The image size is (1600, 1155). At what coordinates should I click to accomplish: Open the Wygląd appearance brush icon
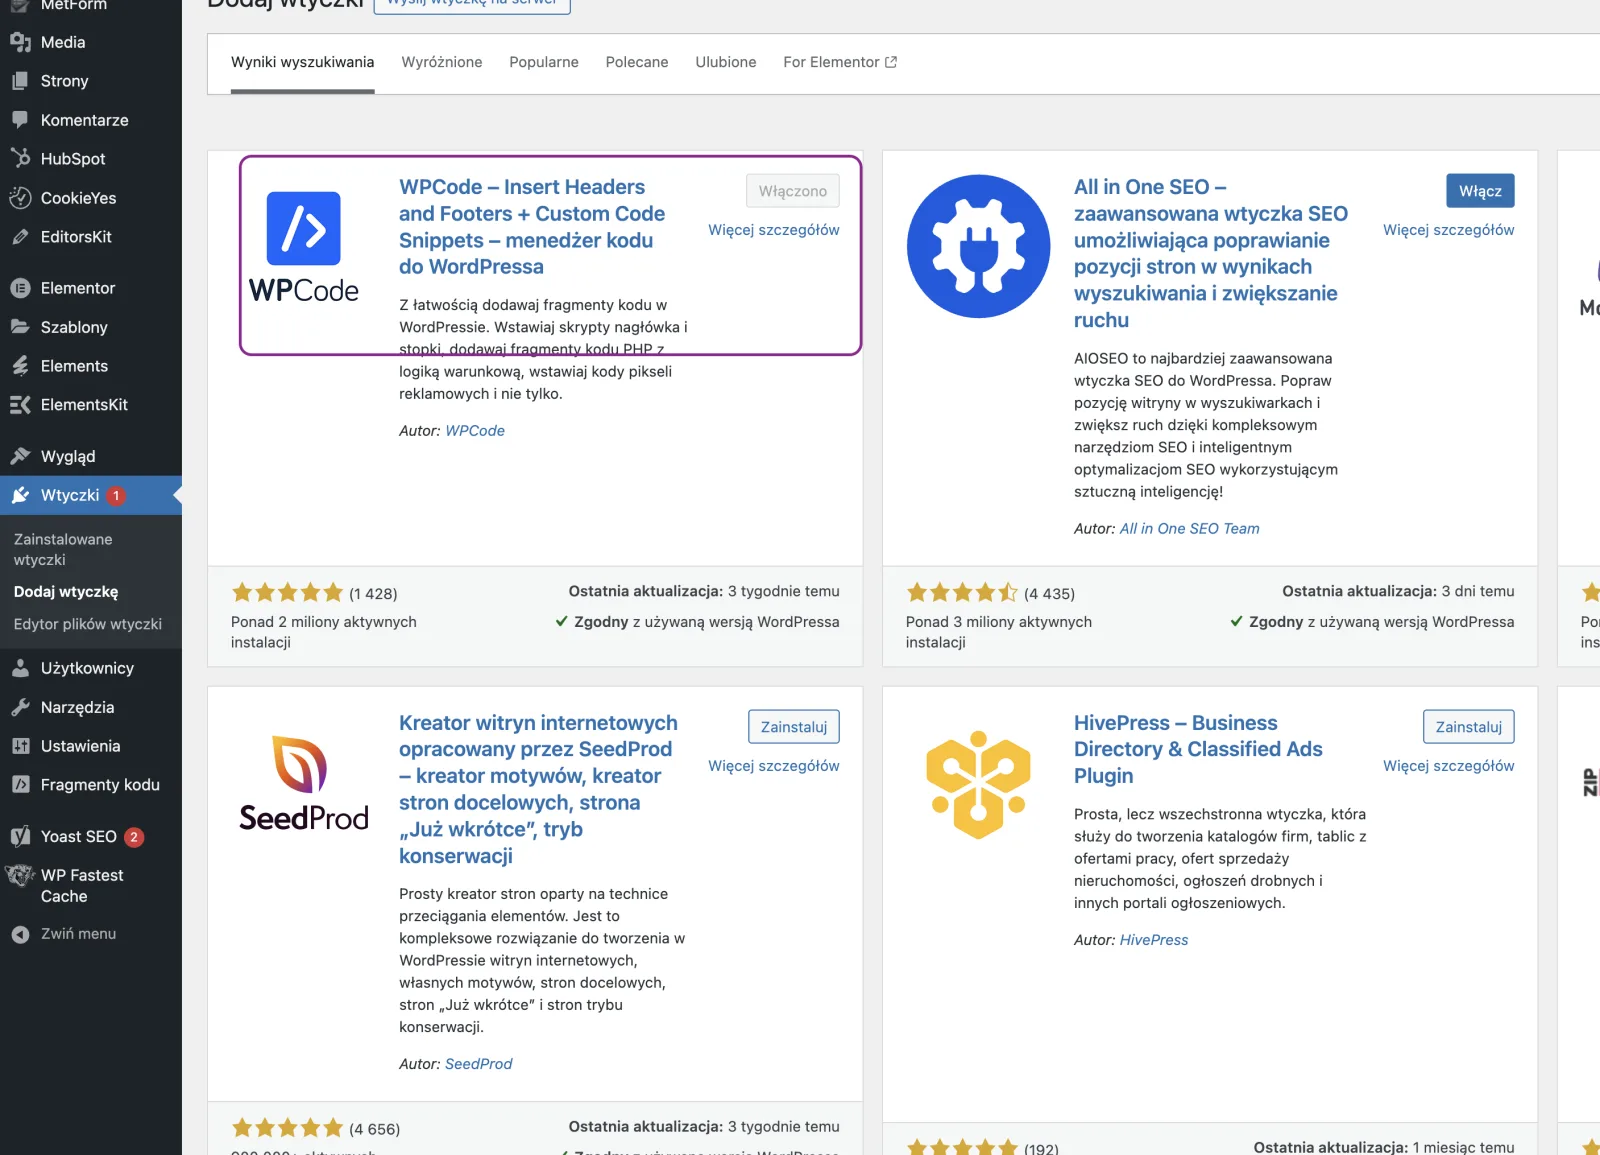click(x=20, y=456)
